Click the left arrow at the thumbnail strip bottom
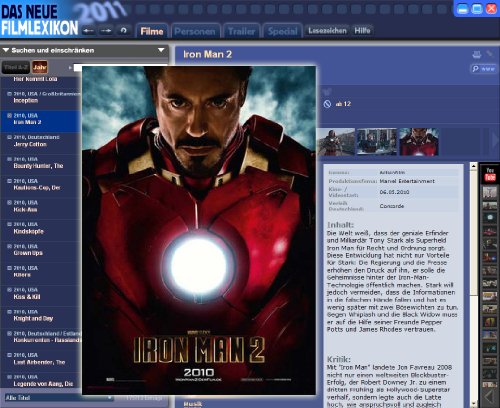This screenshot has width=500, height=408. pyautogui.click(x=490, y=397)
